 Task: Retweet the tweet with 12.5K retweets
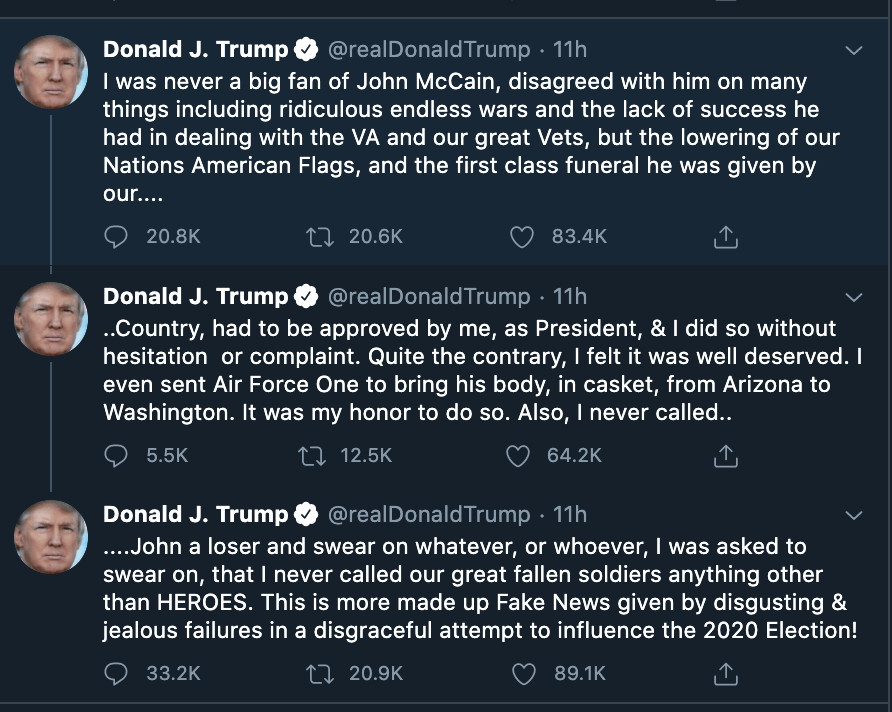312,456
